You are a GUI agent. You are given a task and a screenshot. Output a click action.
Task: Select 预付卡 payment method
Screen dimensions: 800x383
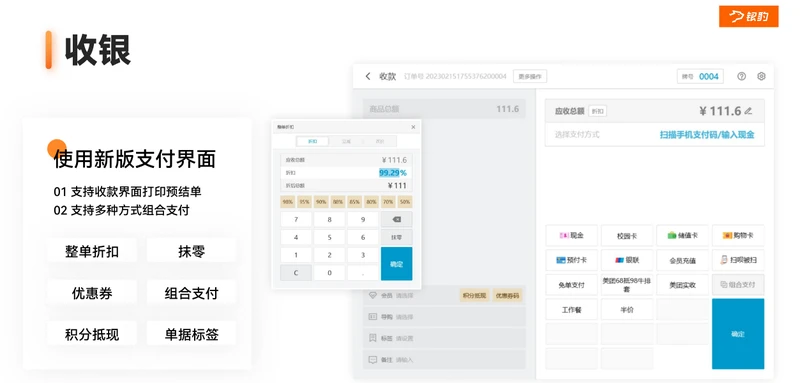[571, 260]
